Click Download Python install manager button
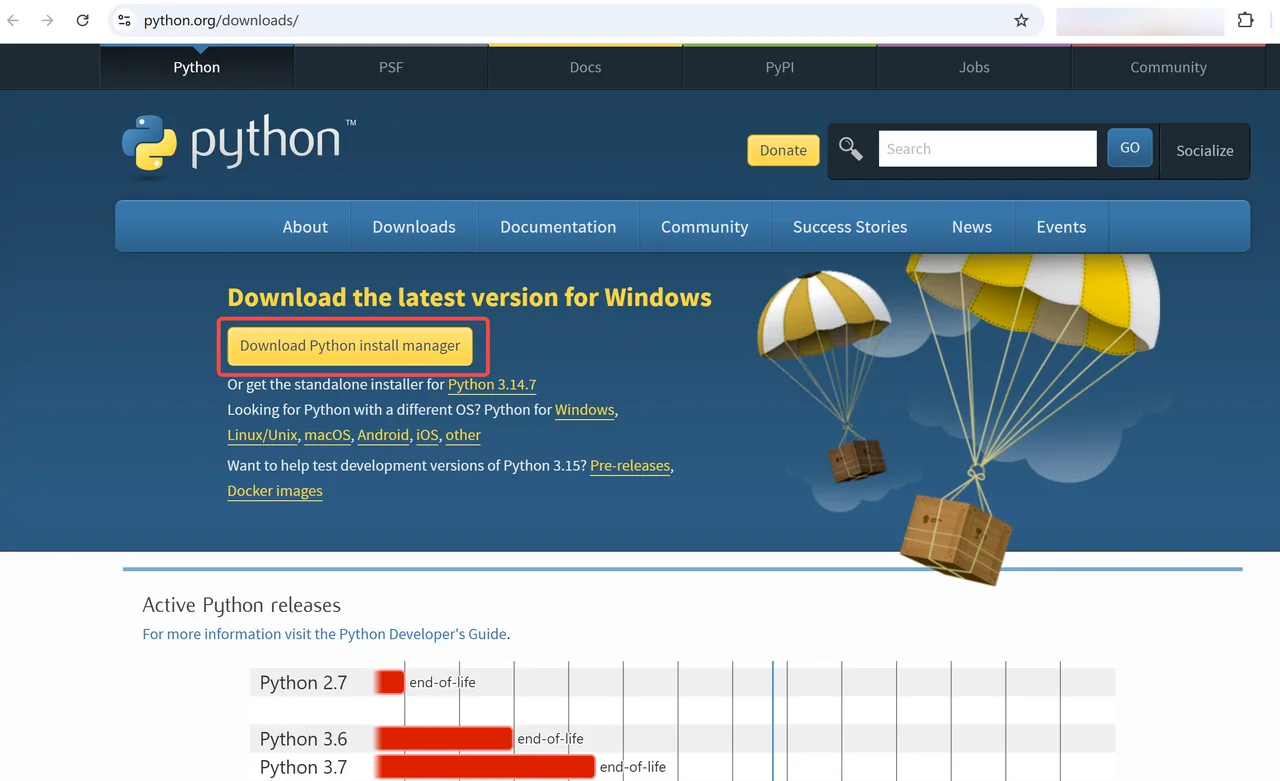This screenshot has height=781, width=1280. (350, 346)
